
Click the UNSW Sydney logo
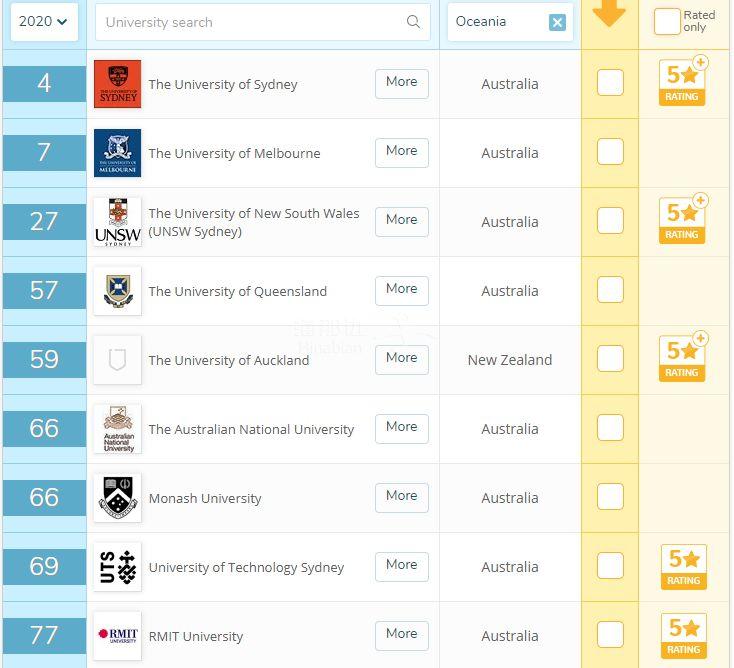click(x=117, y=222)
